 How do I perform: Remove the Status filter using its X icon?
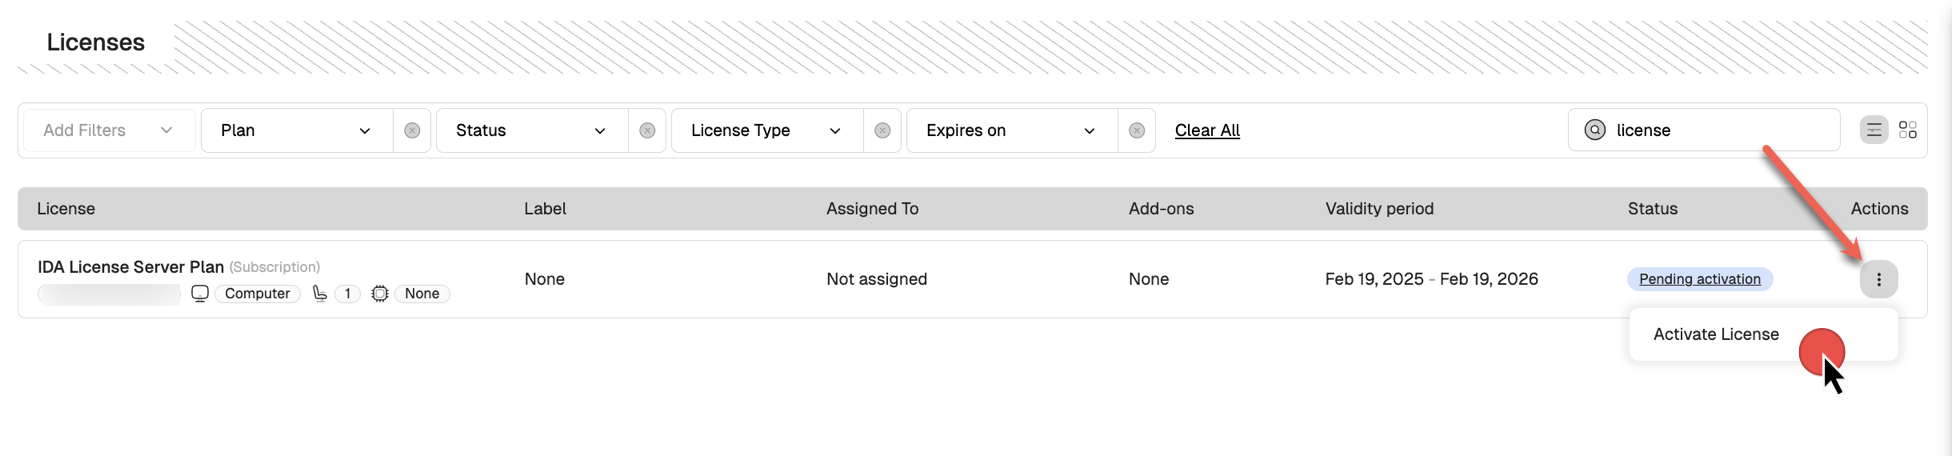click(647, 131)
